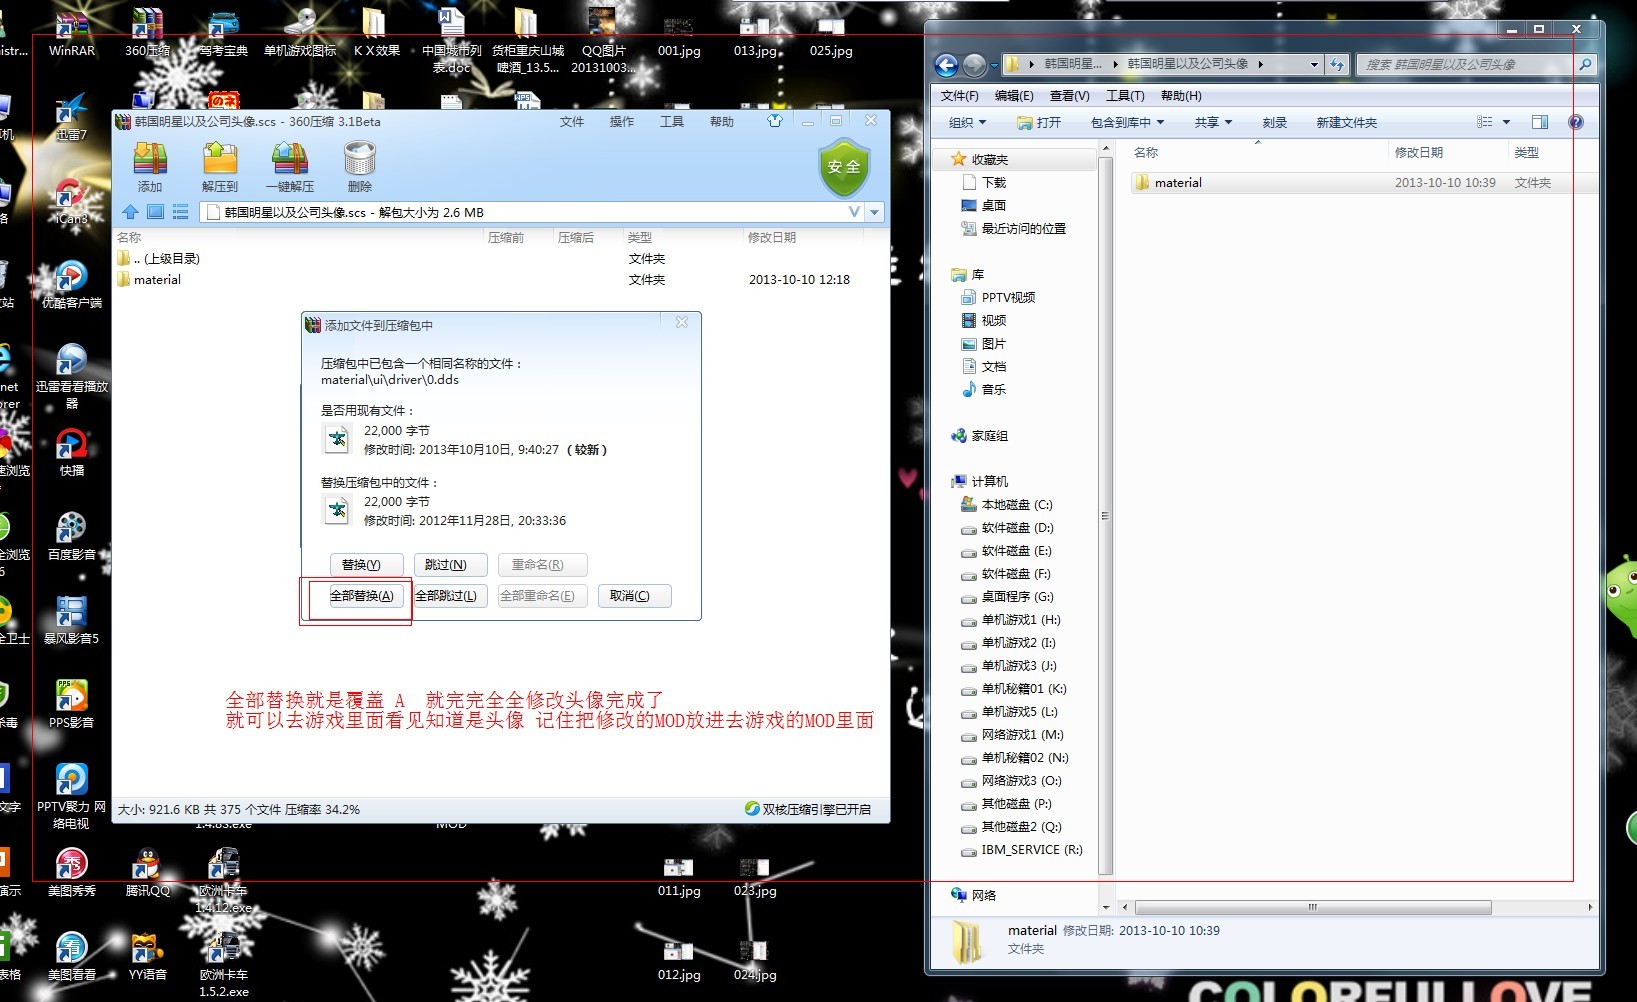Open the 360压缩 path bar dropdown arrow

coord(875,212)
